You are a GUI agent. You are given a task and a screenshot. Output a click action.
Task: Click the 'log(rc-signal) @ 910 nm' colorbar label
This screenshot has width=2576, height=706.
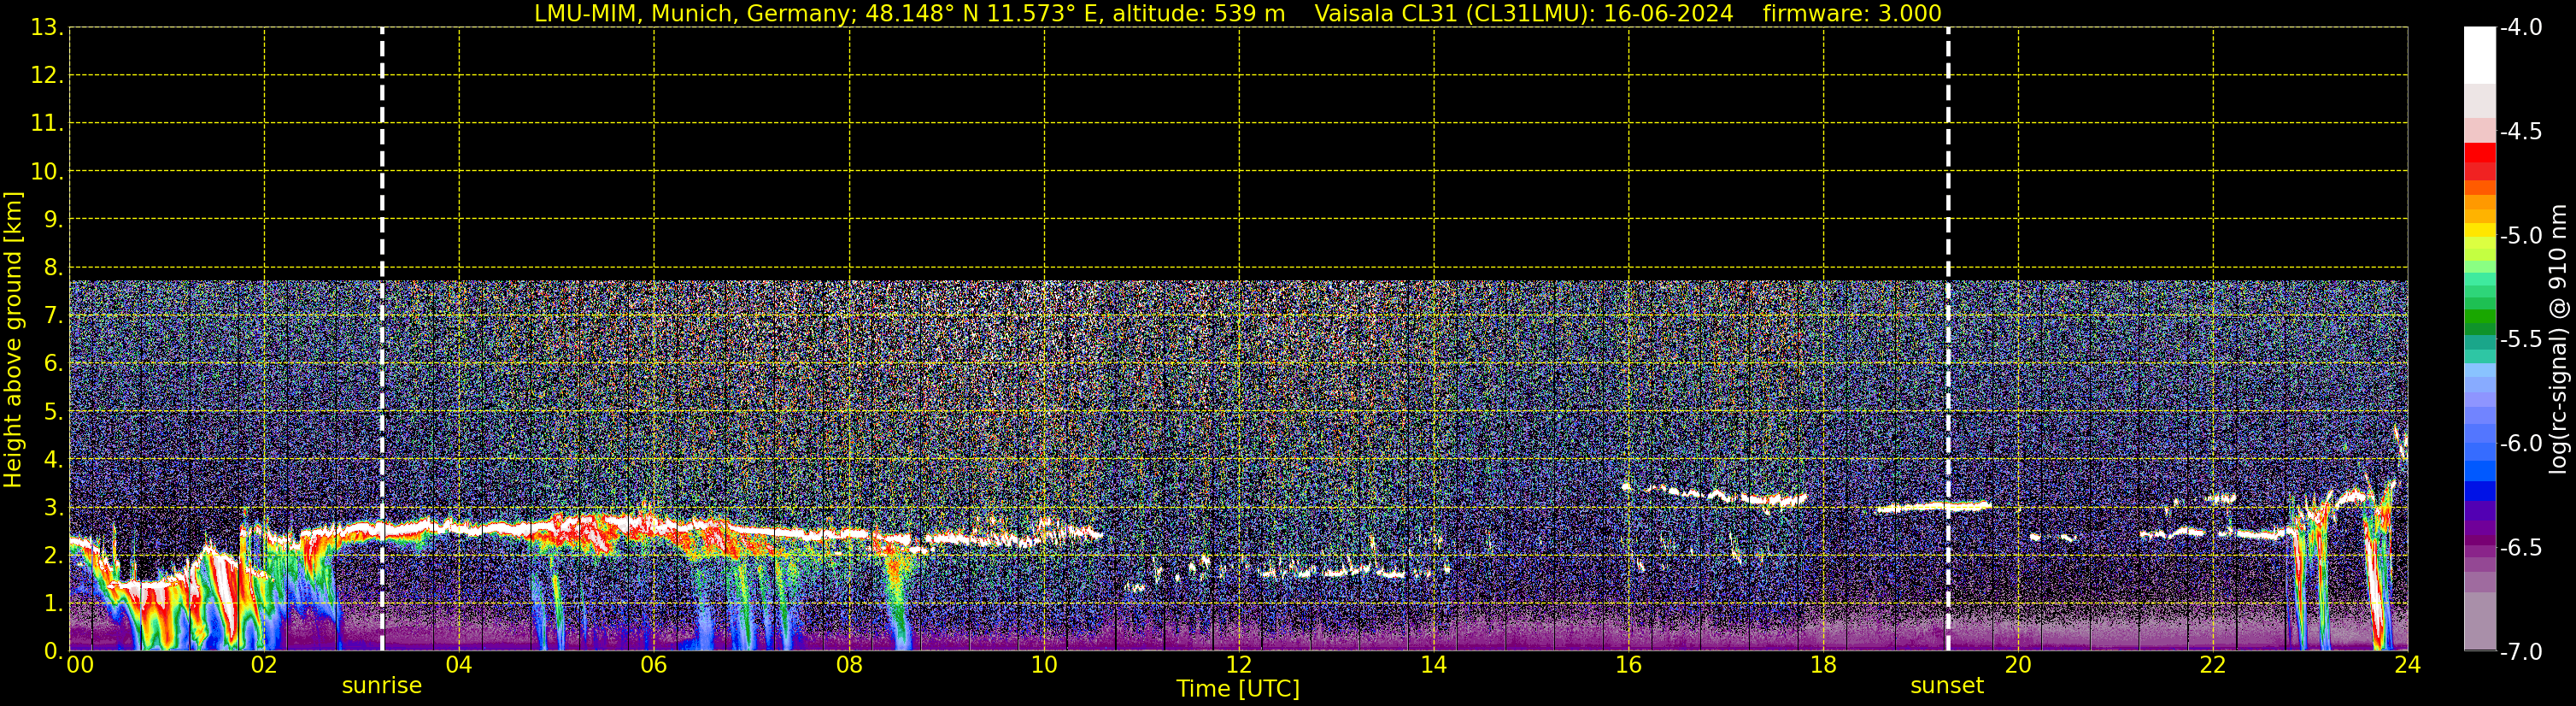(2558, 340)
